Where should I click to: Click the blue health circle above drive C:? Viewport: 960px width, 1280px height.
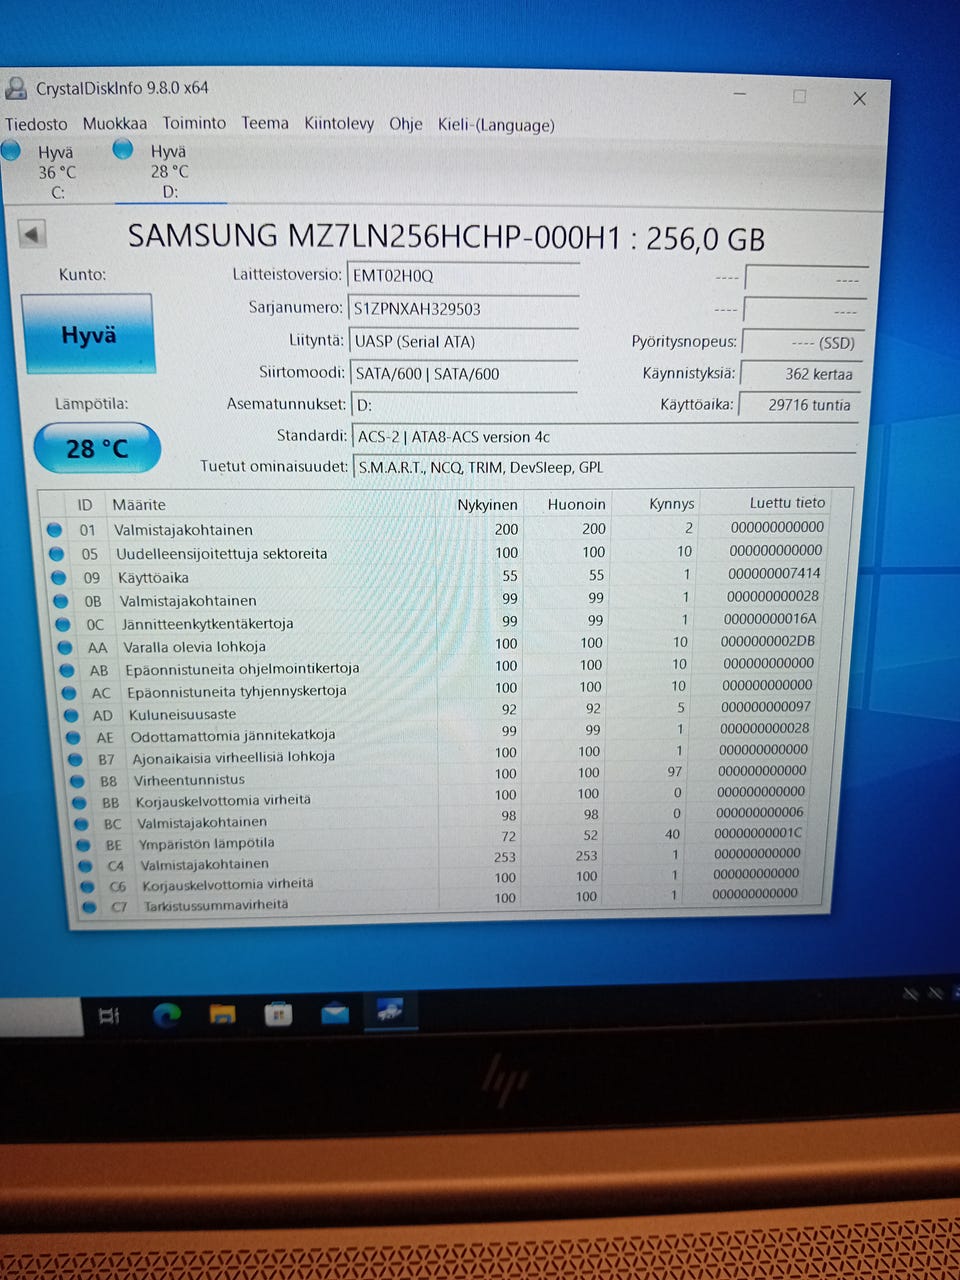(x=11, y=150)
